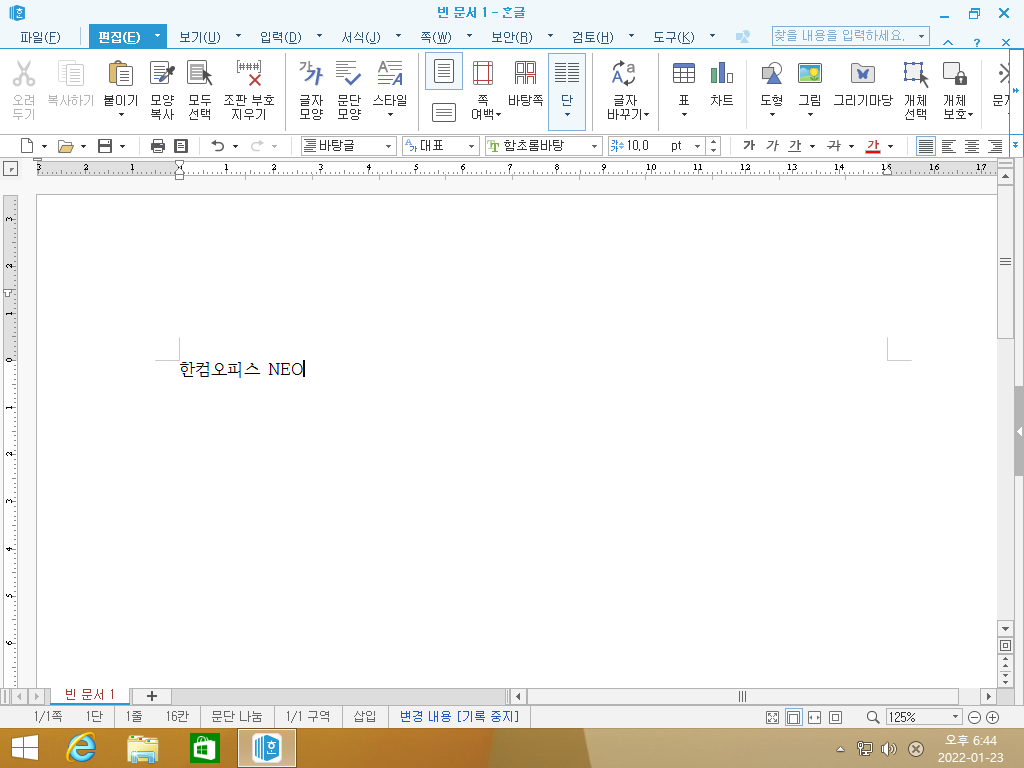Click the 개체 보호 object protect icon
The image size is (1024, 768).
(x=955, y=73)
